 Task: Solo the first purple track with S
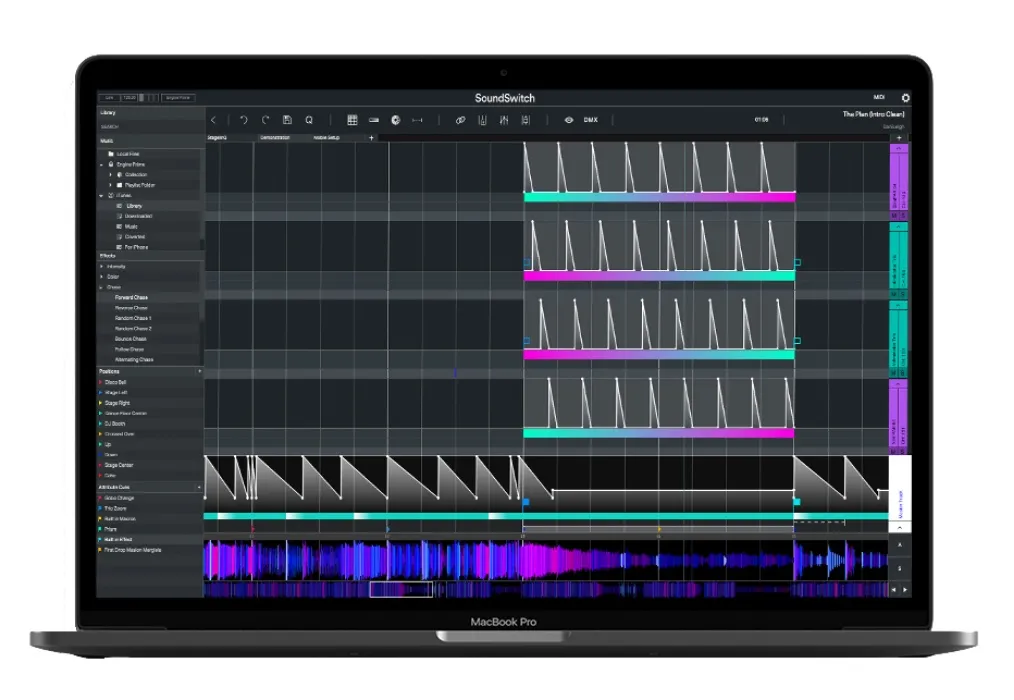pyautogui.click(x=903, y=215)
